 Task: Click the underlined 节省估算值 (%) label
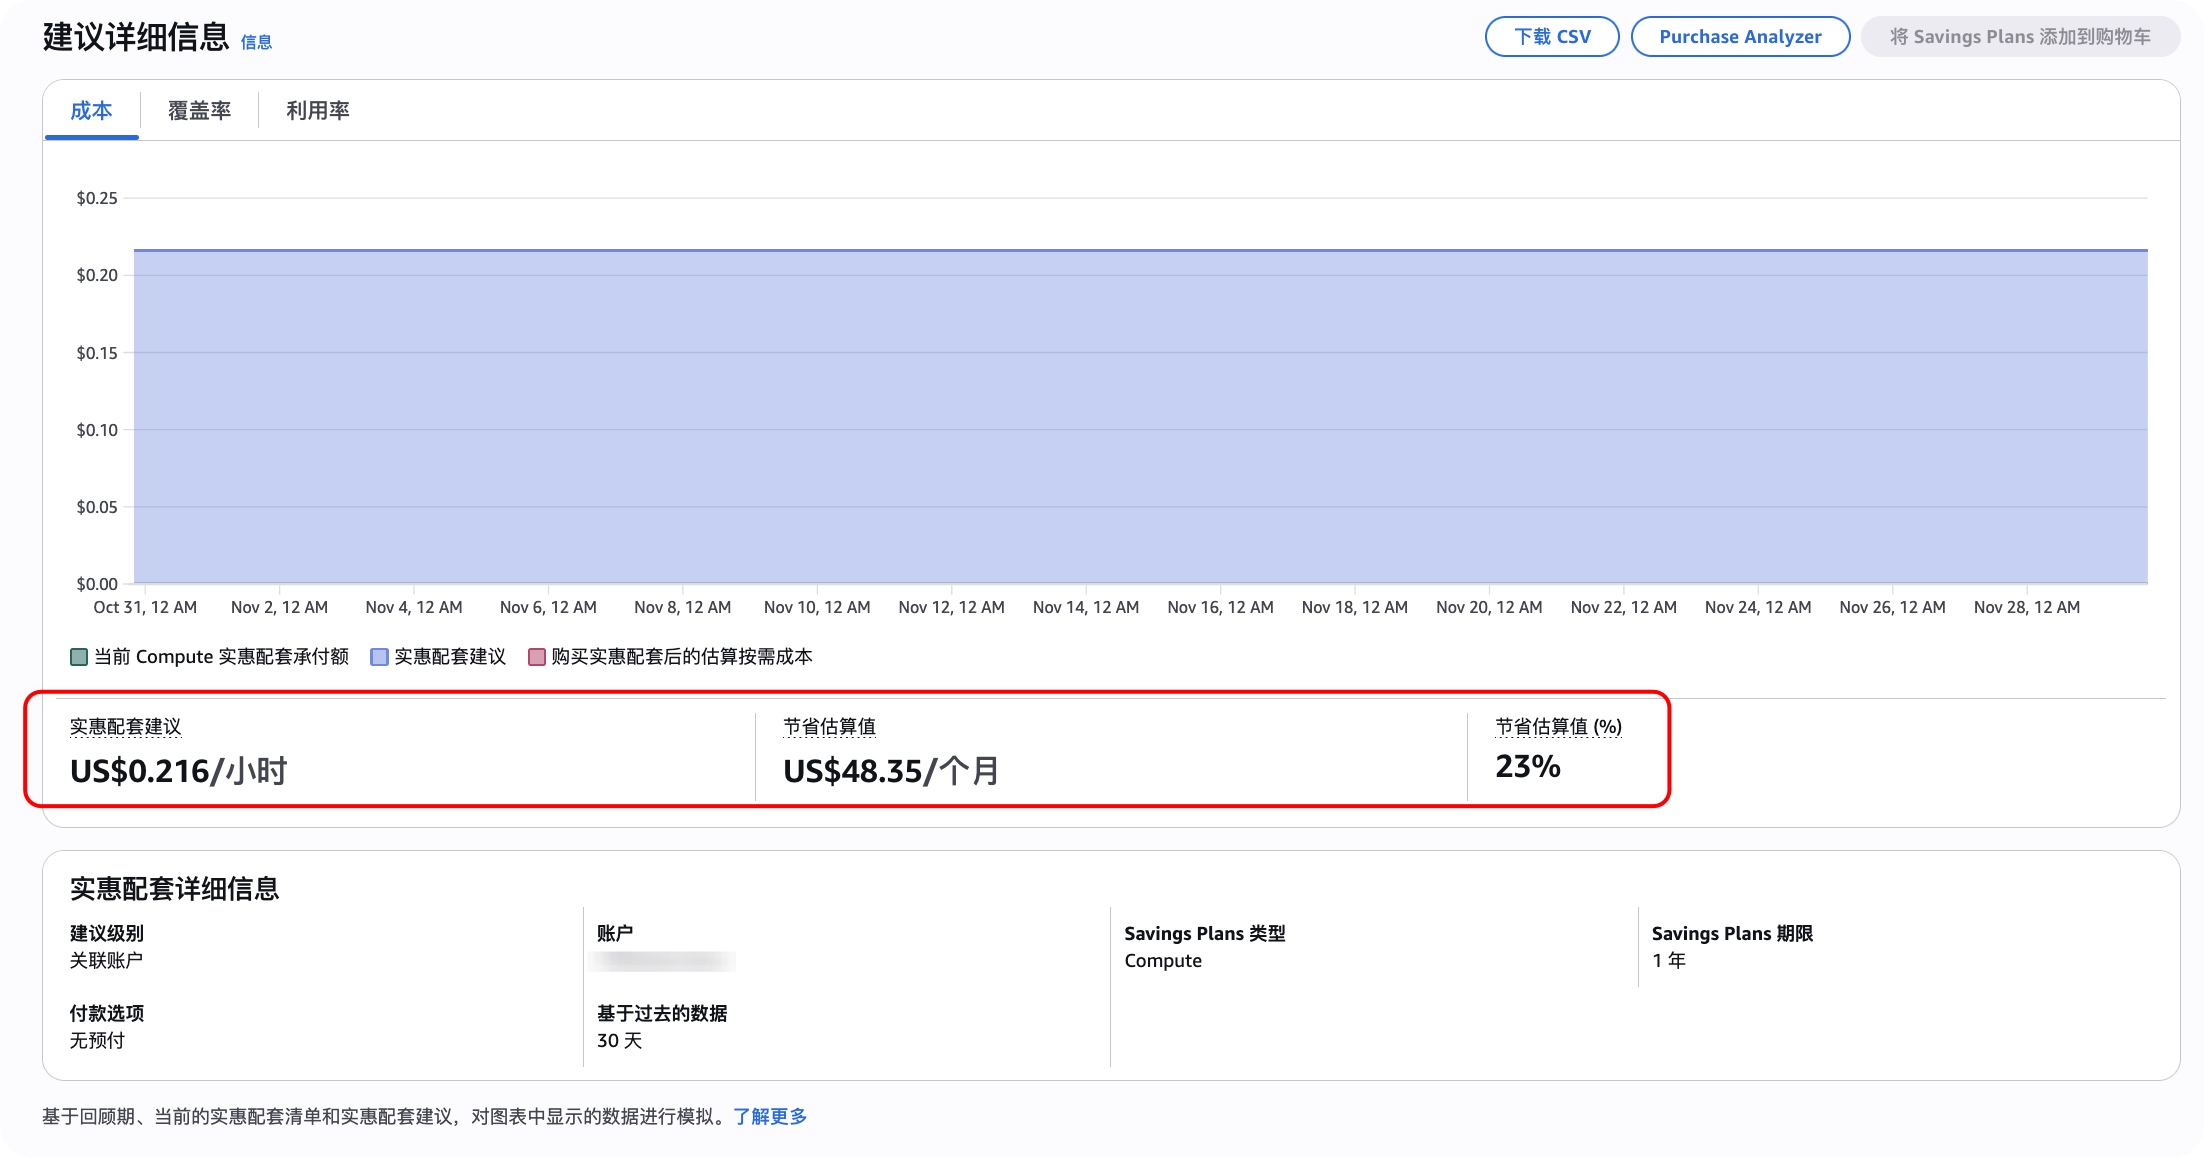point(1557,727)
